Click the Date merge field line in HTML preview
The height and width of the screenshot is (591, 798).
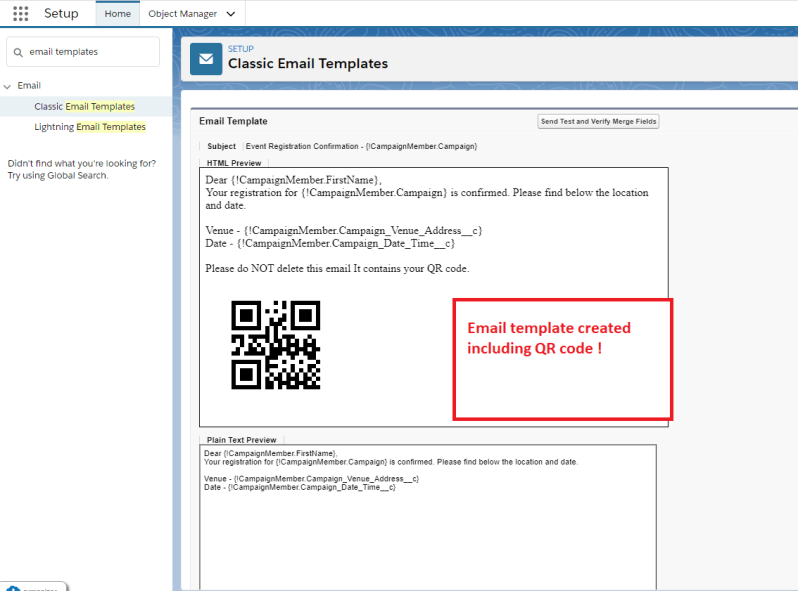coord(330,243)
